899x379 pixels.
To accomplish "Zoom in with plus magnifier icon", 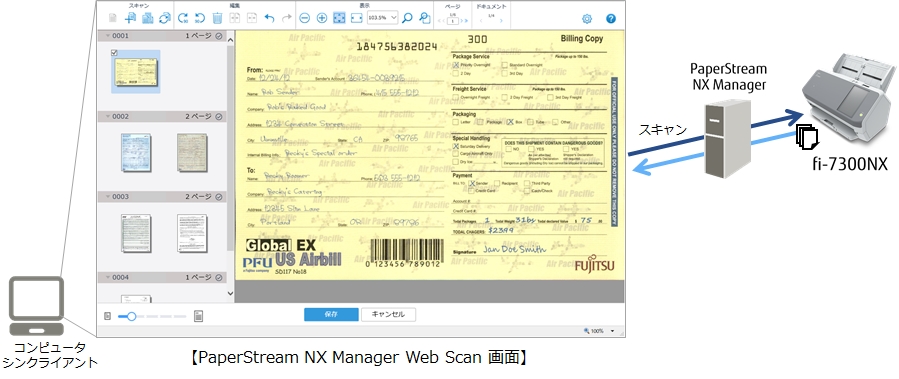I will coord(322,18).
